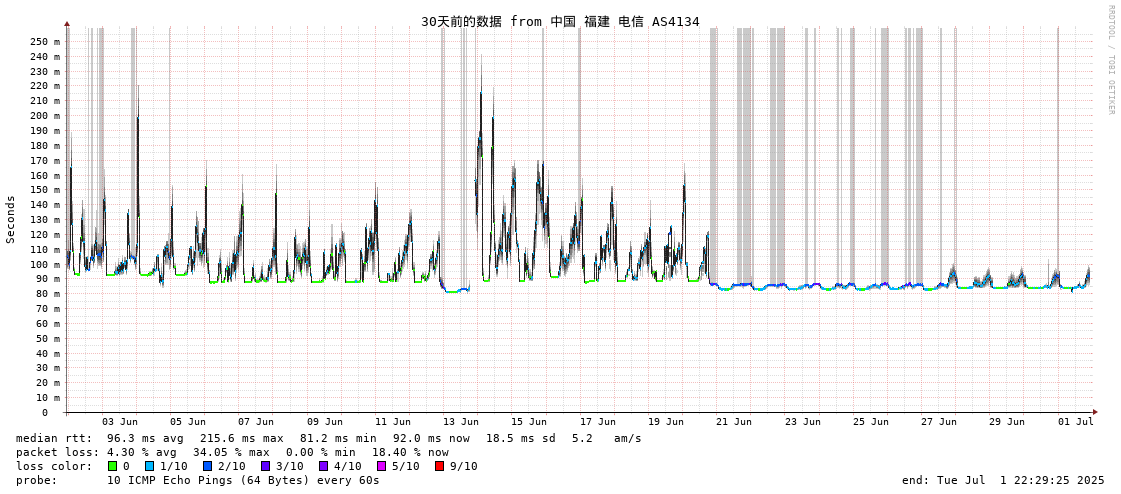
Task: Click the '120 m' y-axis label
Action: click(x=46, y=234)
